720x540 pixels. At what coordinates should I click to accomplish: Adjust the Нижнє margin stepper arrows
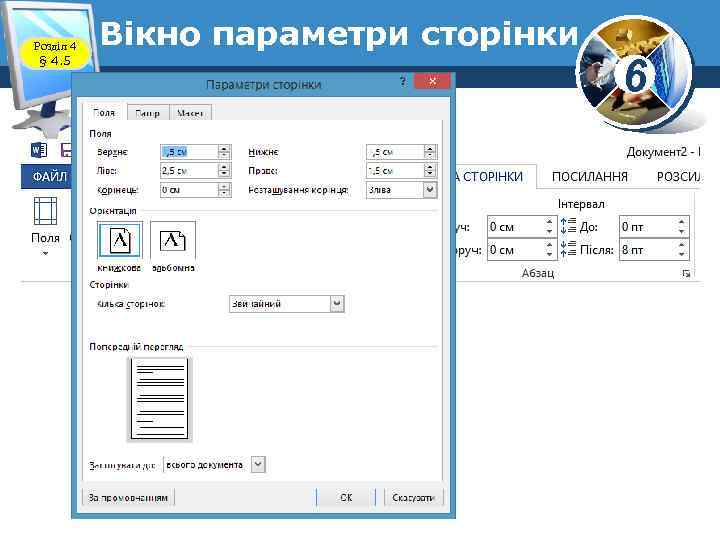click(x=430, y=152)
